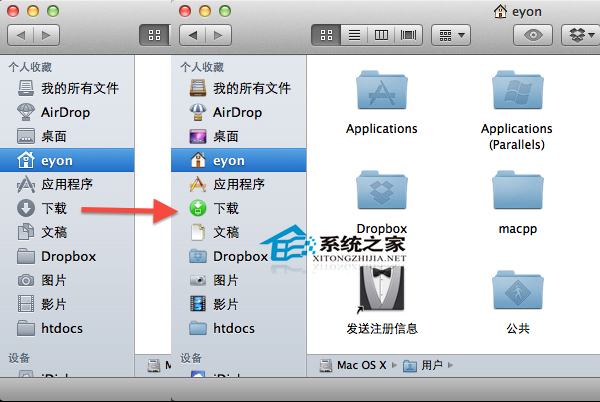Click green 下载 icon in right window sidebar

tap(198, 208)
